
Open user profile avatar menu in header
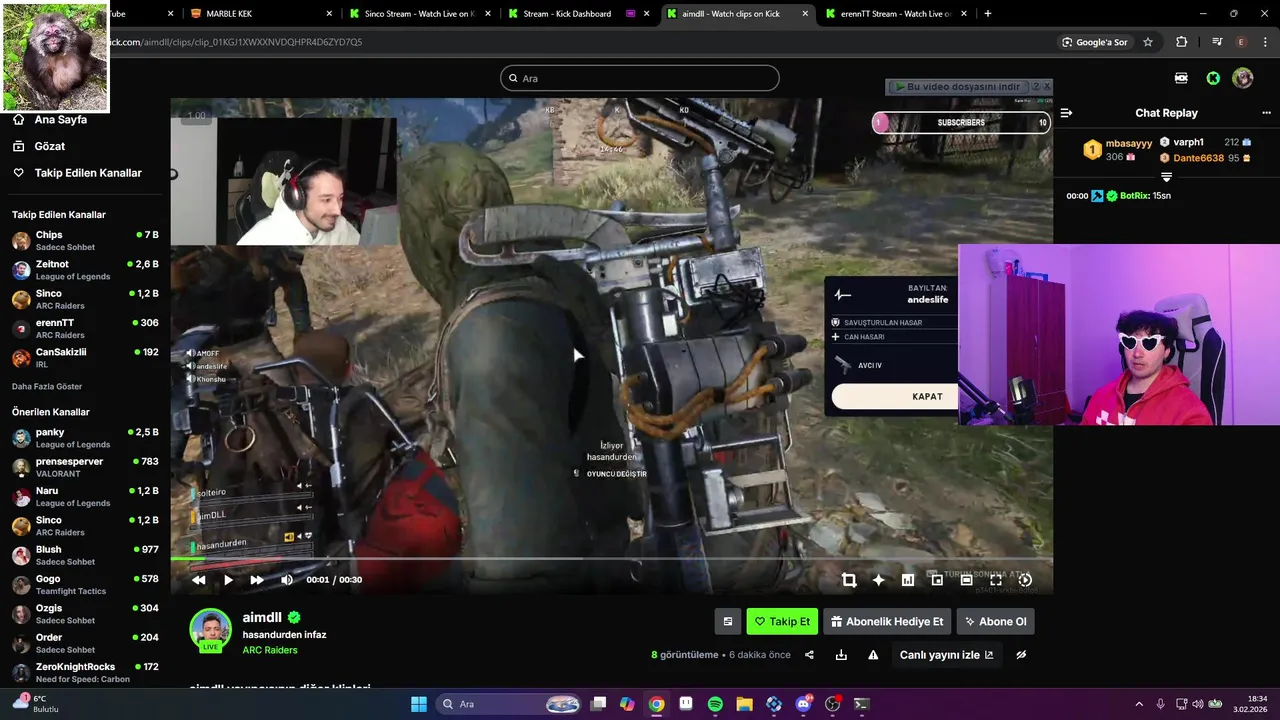1243,78
